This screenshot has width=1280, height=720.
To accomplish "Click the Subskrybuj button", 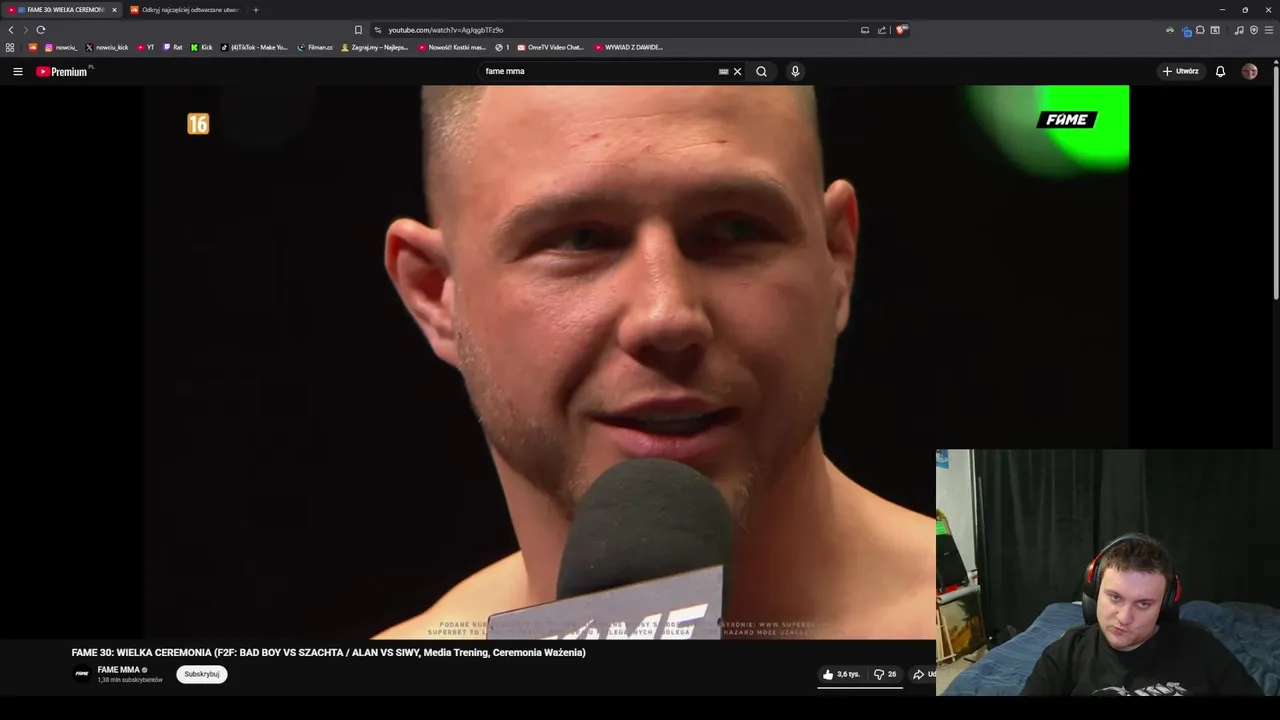I will [x=202, y=674].
